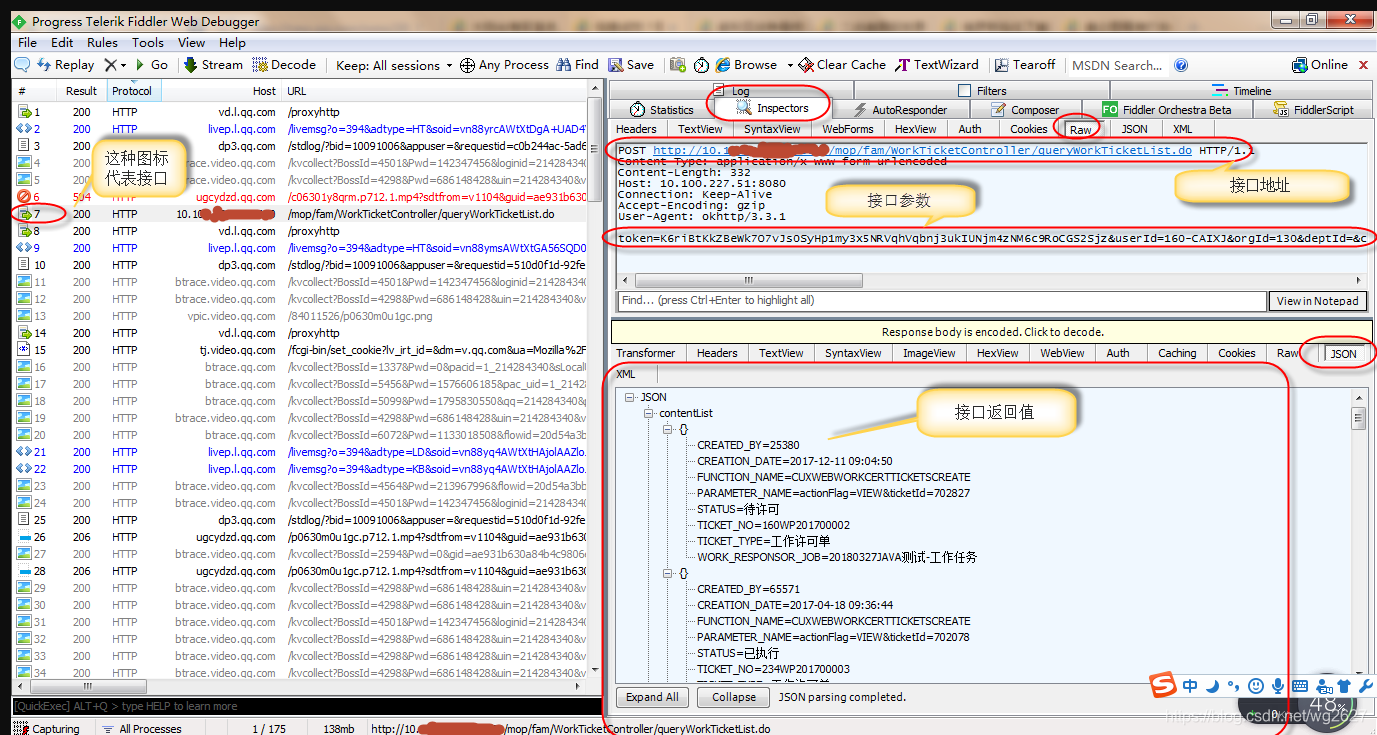Sort sessions by the Result column header
1377x735 pixels.
(81, 91)
